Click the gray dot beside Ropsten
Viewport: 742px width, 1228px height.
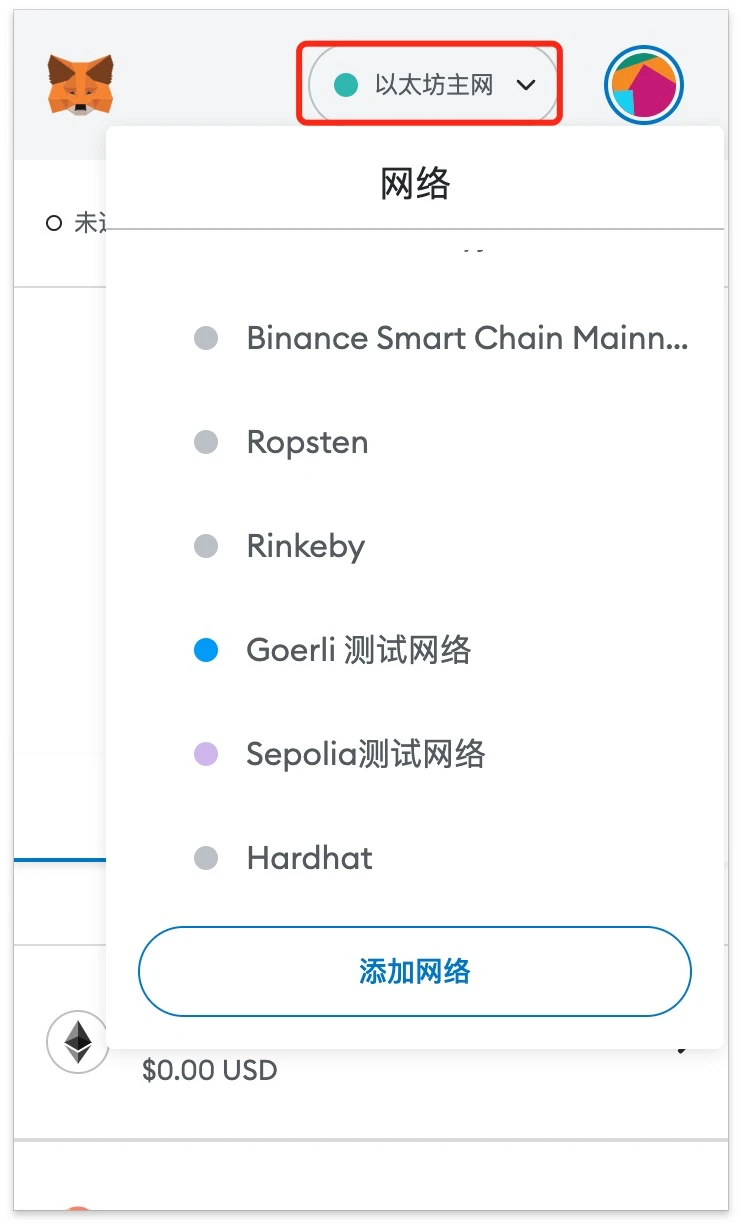(x=205, y=442)
